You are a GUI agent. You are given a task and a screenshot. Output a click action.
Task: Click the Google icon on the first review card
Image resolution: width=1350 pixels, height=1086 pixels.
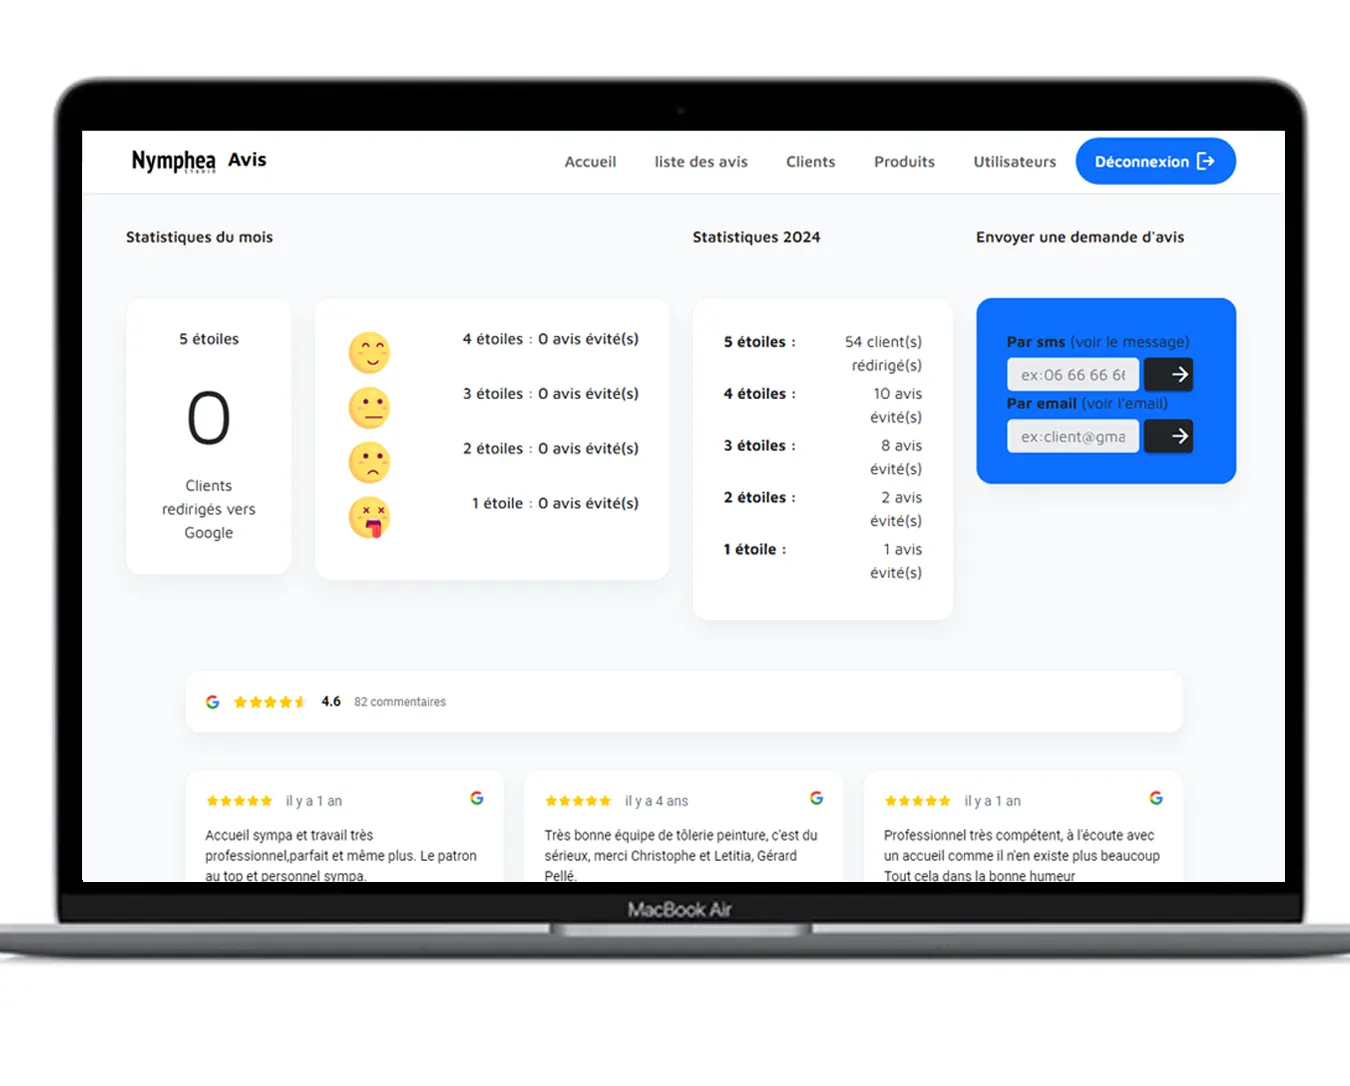coord(477,798)
